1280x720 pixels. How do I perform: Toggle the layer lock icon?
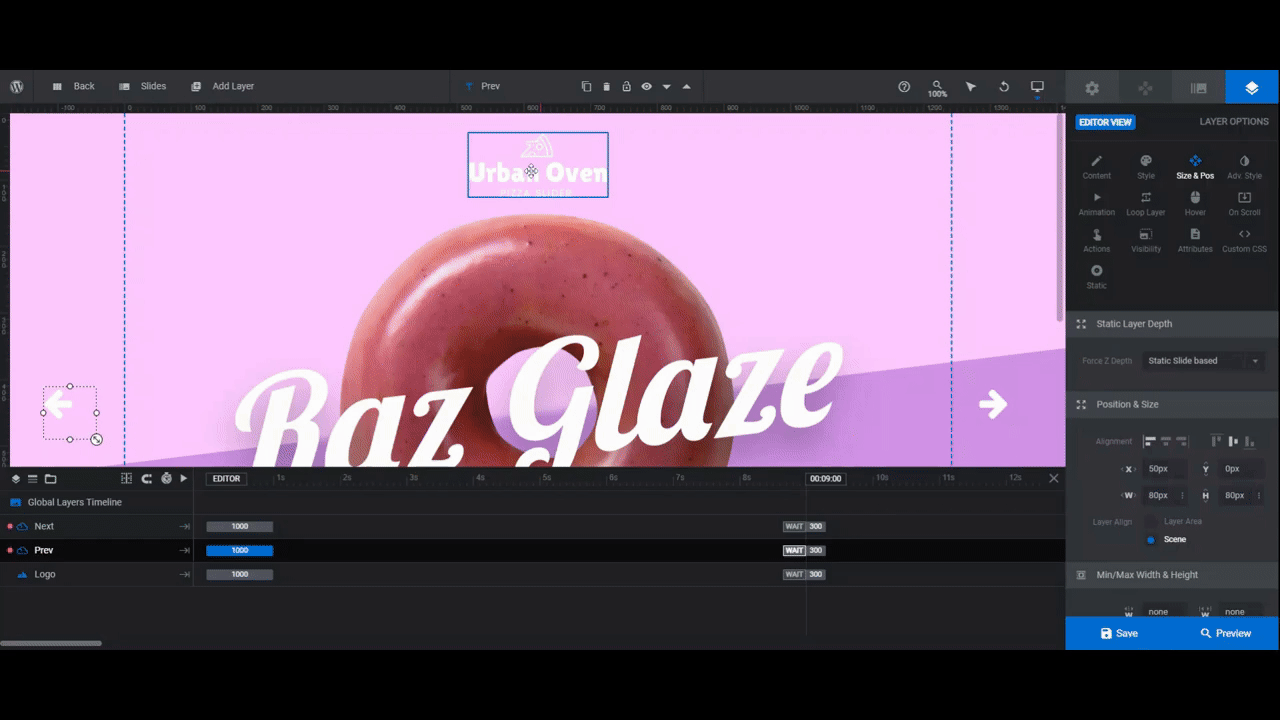point(626,87)
